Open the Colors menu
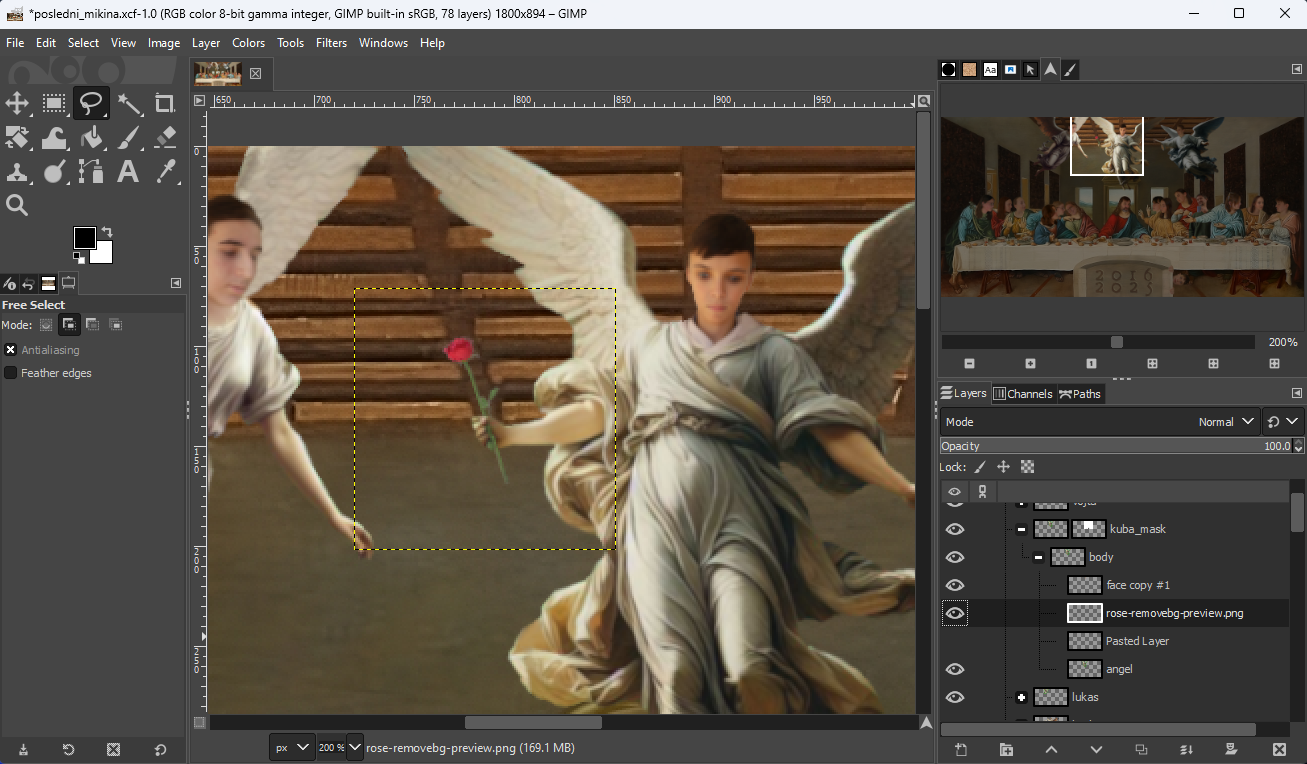This screenshot has height=764, width=1307. pos(248,43)
